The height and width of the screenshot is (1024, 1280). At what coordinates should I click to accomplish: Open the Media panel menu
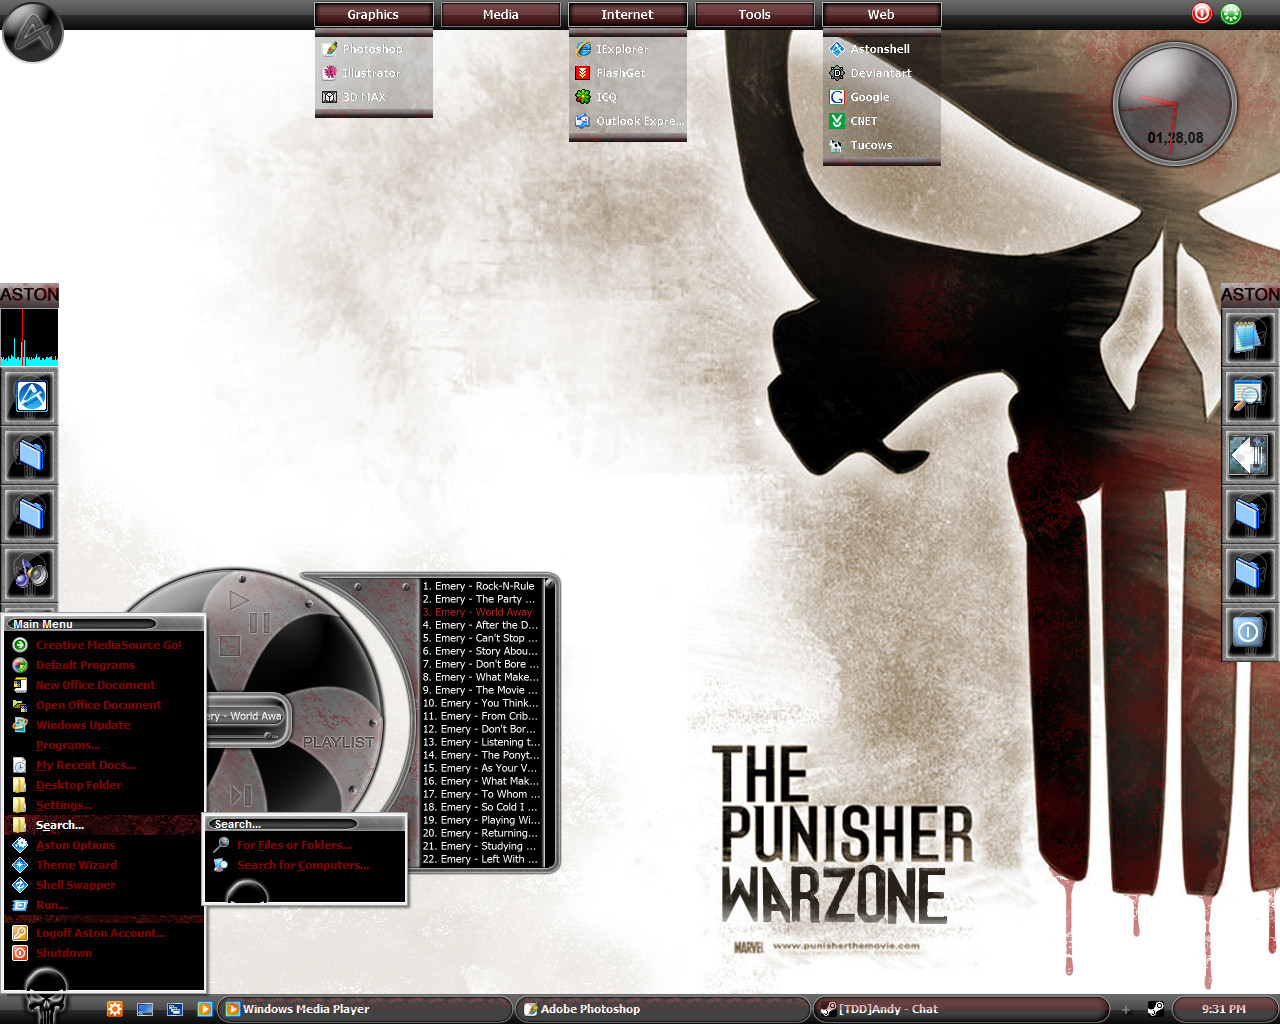pyautogui.click(x=501, y=15)
